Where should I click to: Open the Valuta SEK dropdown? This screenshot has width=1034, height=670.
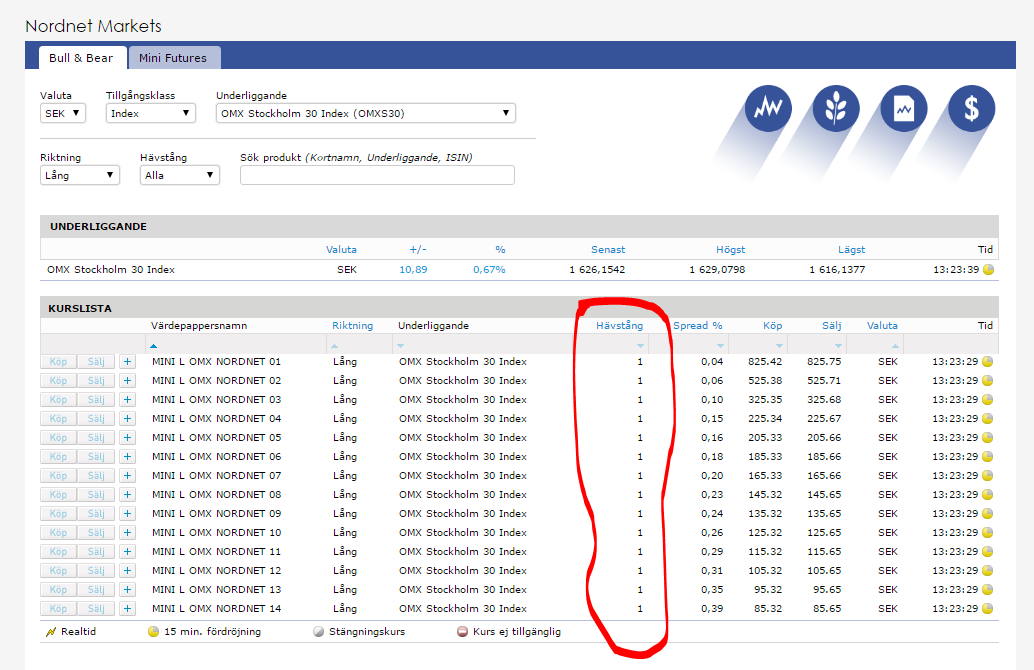point(63,114)
